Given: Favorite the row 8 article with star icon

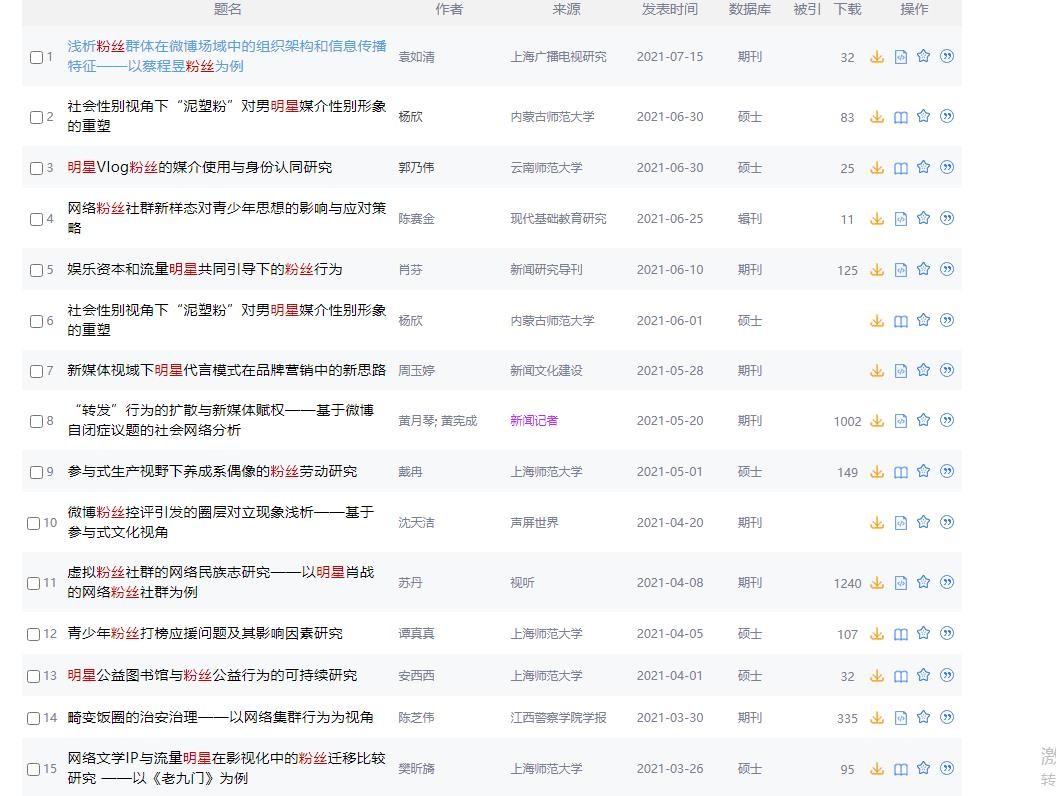Looking at the screenshot, I should coord(923,421).
